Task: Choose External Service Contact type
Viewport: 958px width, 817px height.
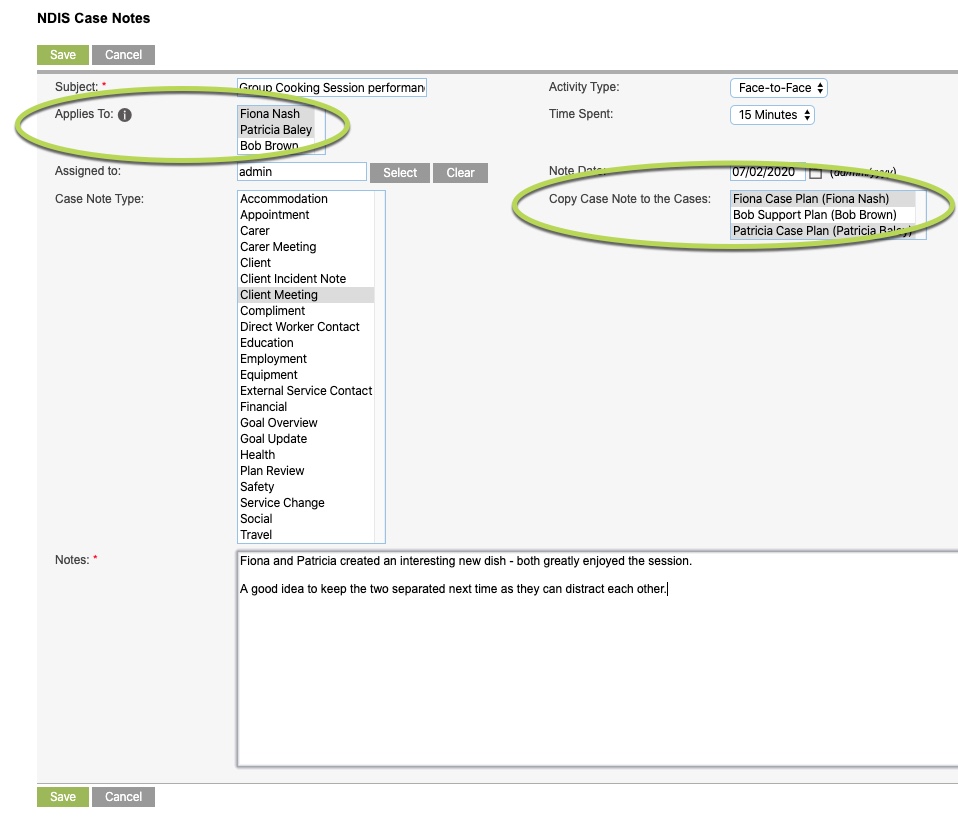Action: pyautogui.click(x=306, y=390)
